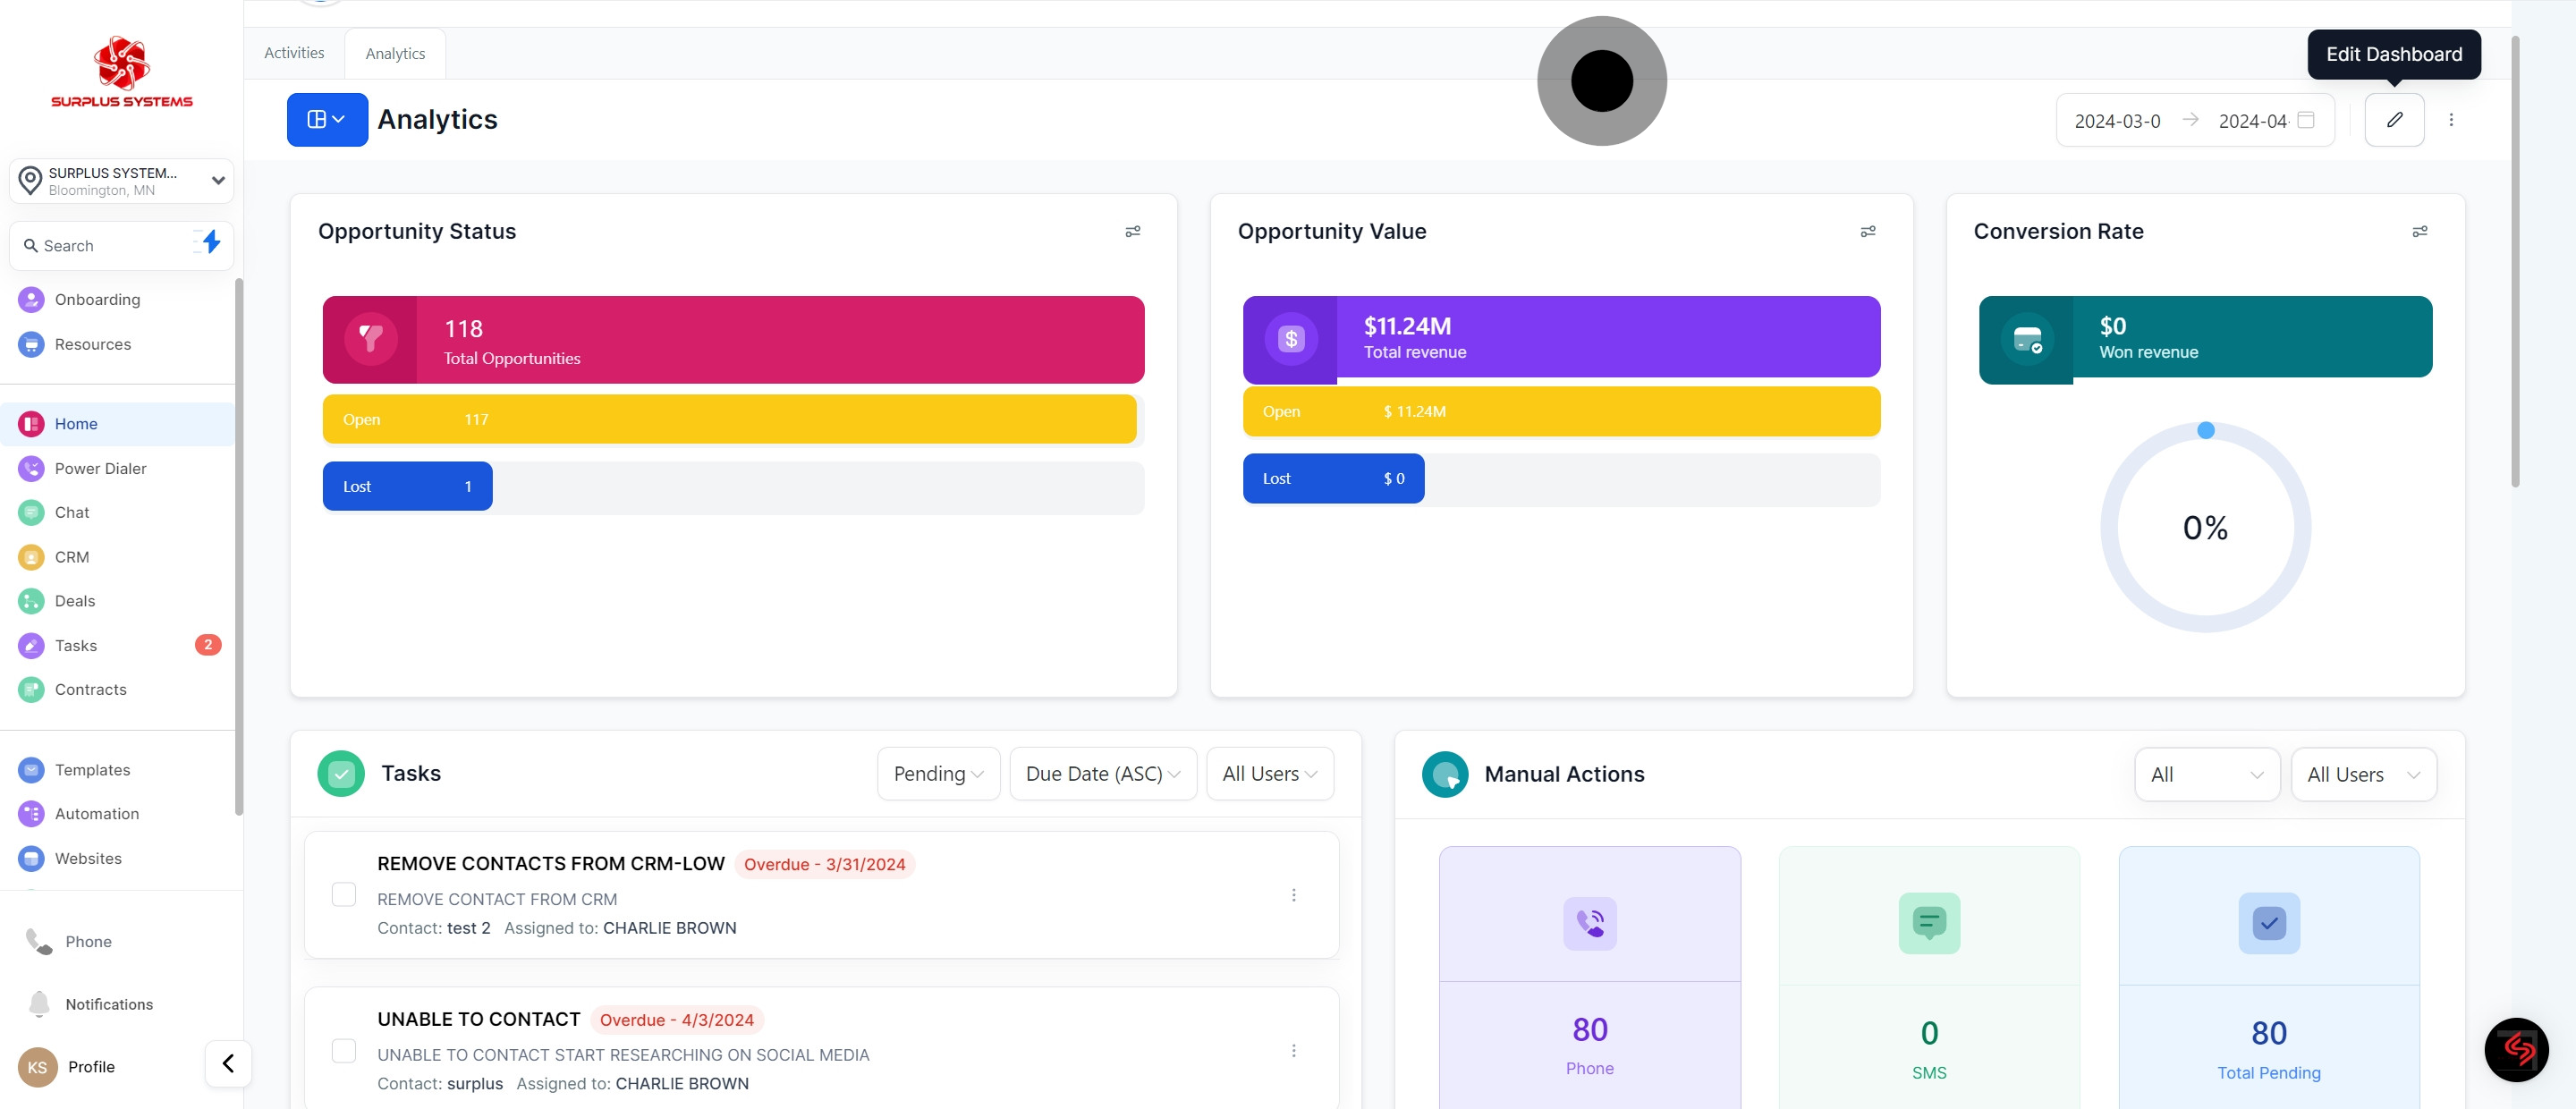Open Conversion Rate widget filter settings icon
This screenshot has height=1109, width=2576.
click(2419, 231)
